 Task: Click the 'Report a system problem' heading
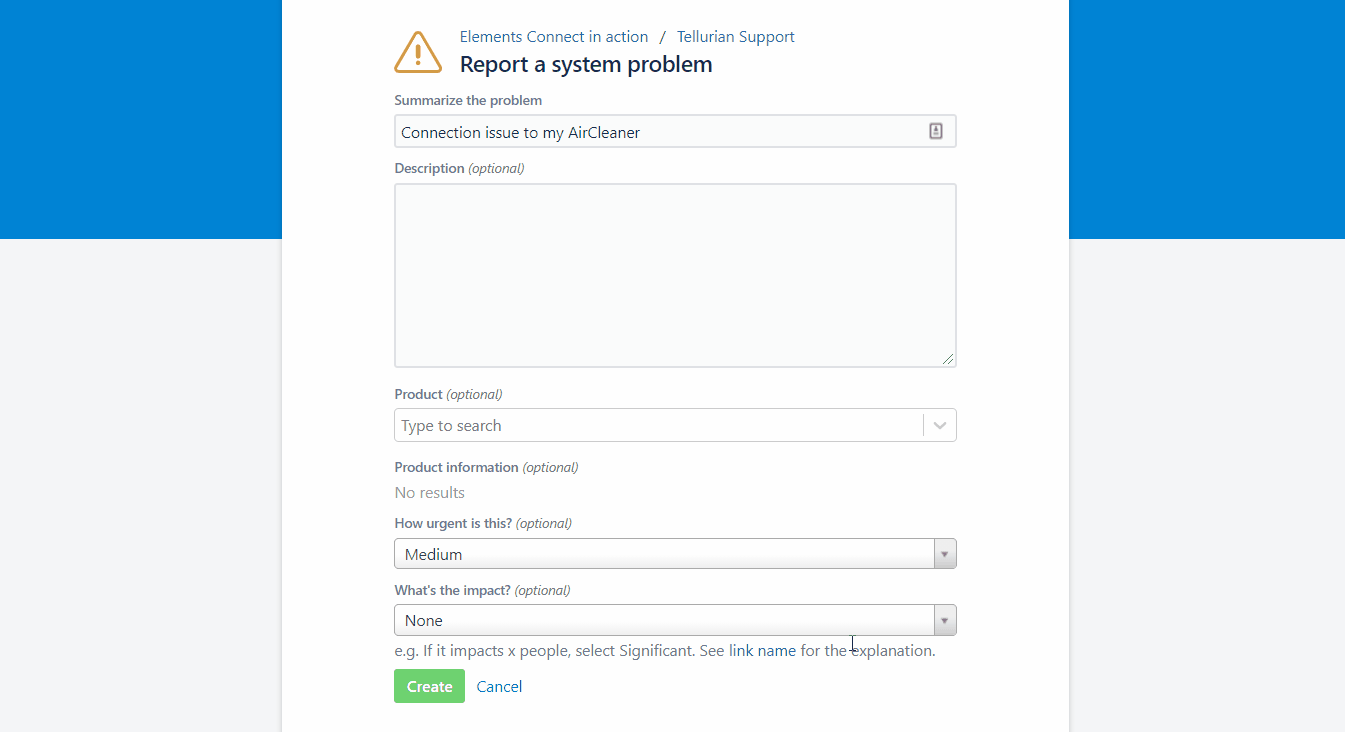[586, 65]
